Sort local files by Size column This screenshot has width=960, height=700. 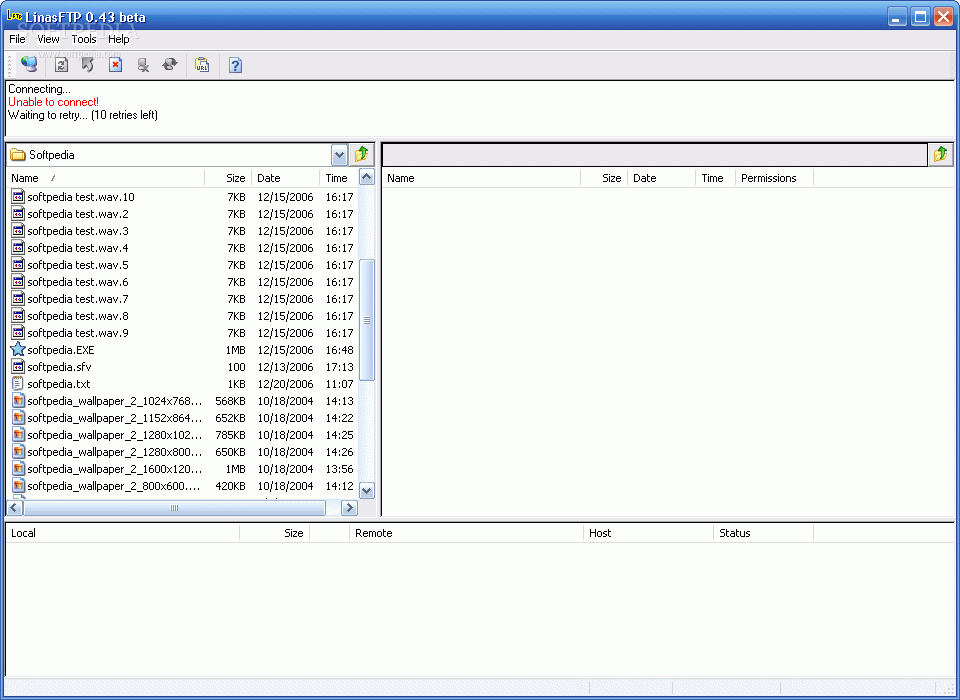228,178
